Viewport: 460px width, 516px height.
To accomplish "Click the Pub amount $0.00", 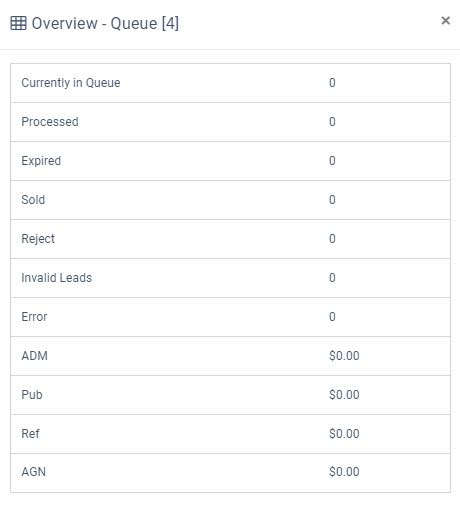I will [344, 395].
